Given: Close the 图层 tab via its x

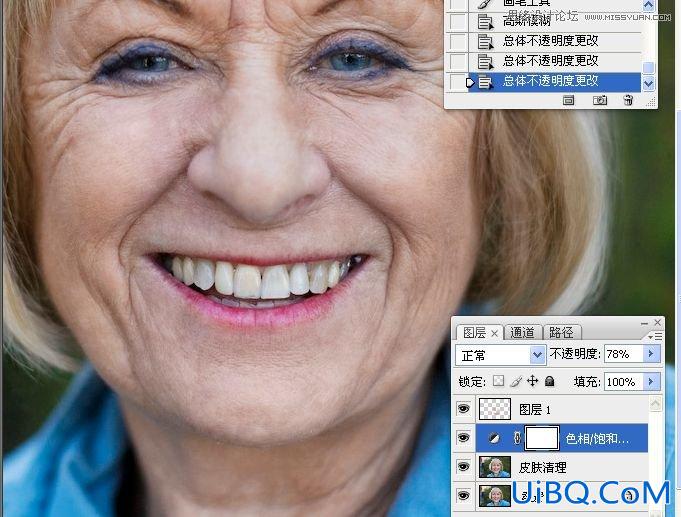Looking at the screenshot, I should [494, 333].
